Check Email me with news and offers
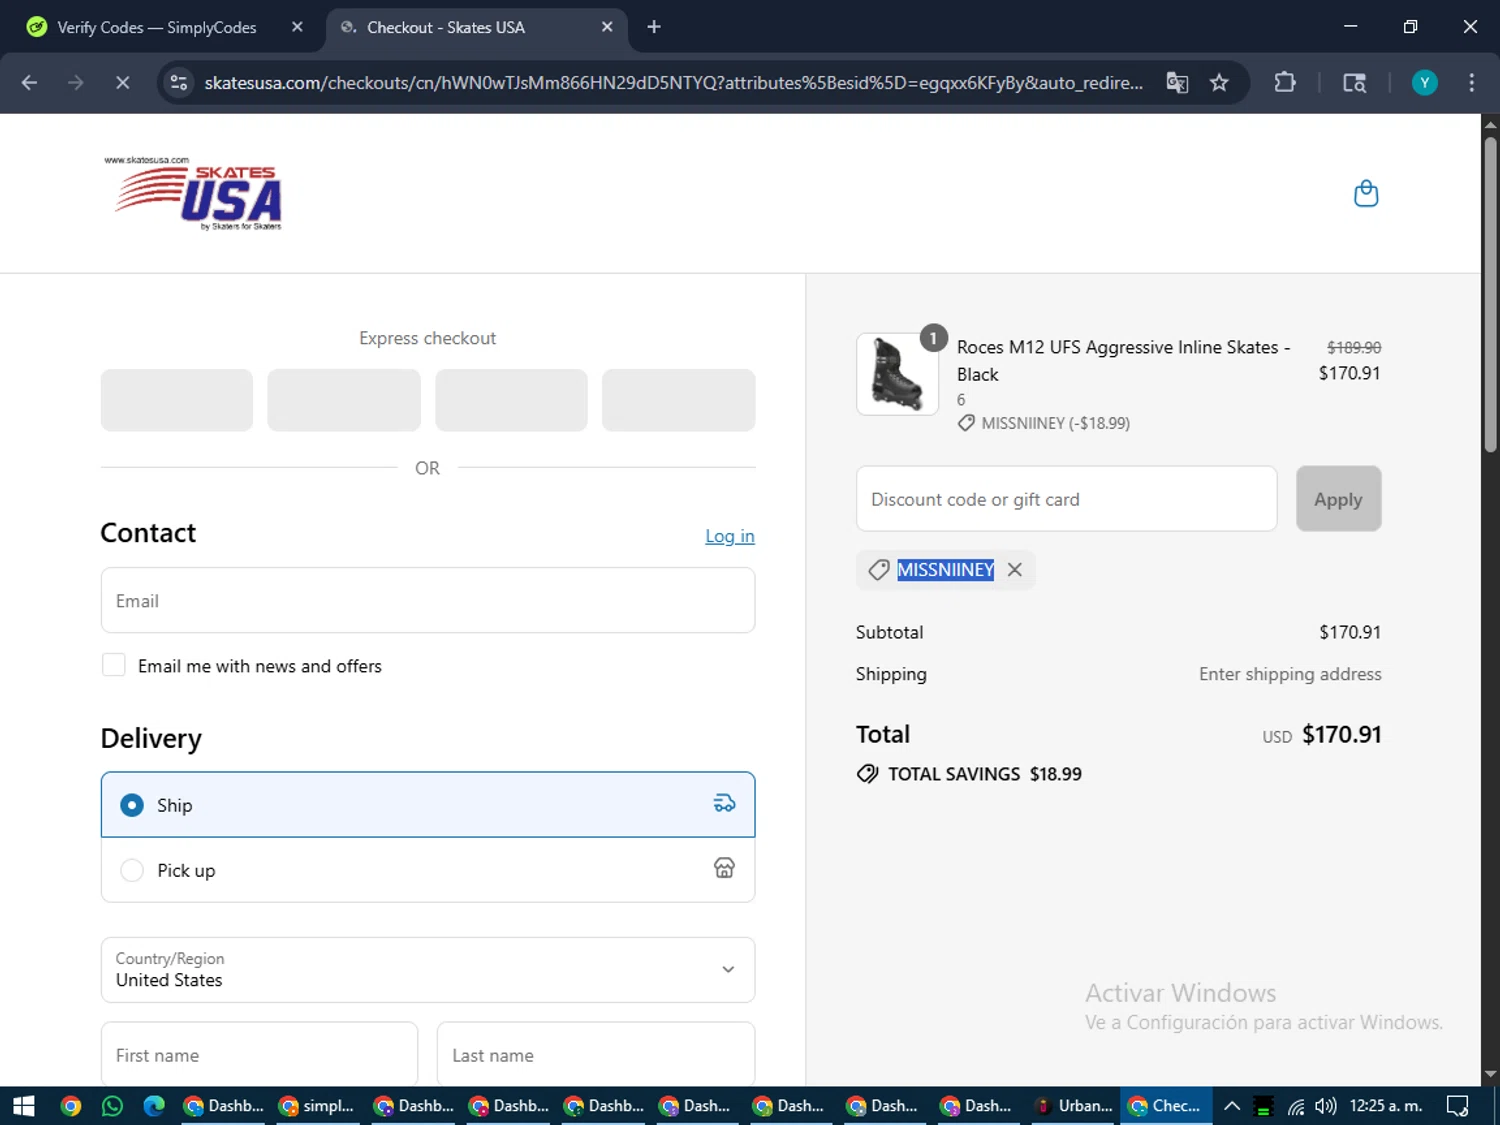This screenshot has width=1500, height=1125. coord(114,665)
